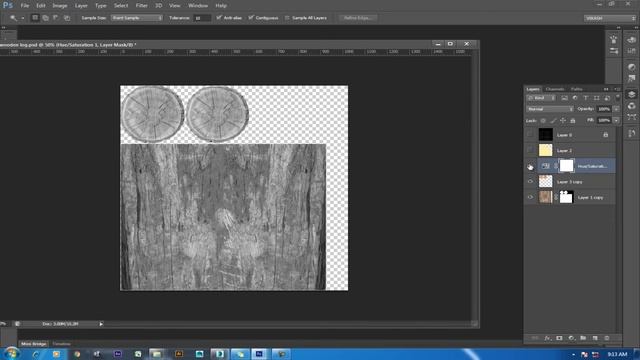The height and width of the screenshot is (360, 640).
Task: Open the Fill slider dropdown arrow
Action: 616,120
